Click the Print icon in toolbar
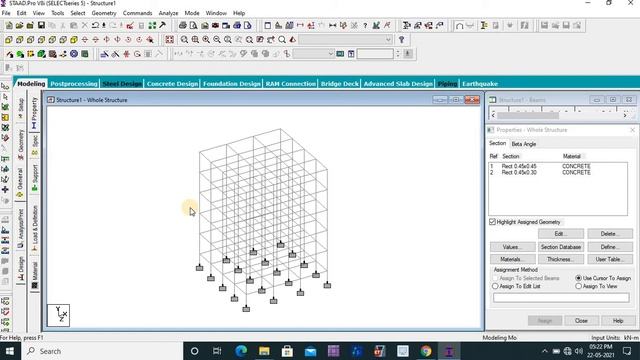 click(182, 25)
